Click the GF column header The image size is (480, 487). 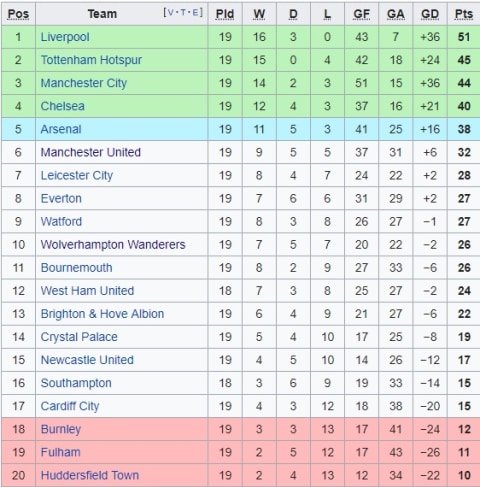pyautogui.click(x=362, y=14)
